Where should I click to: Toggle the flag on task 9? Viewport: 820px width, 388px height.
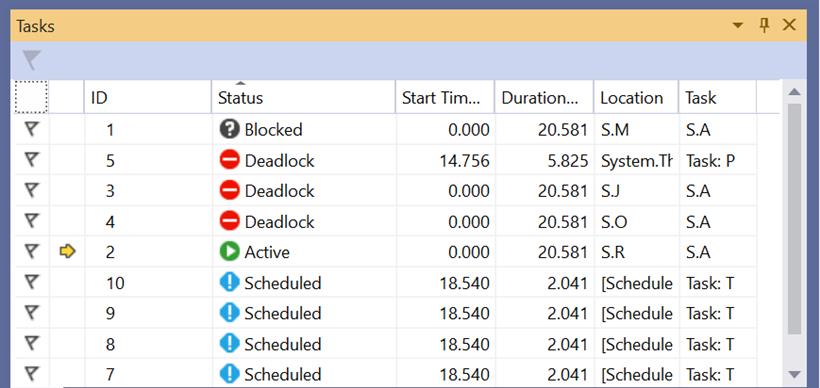tap(32, 313)
